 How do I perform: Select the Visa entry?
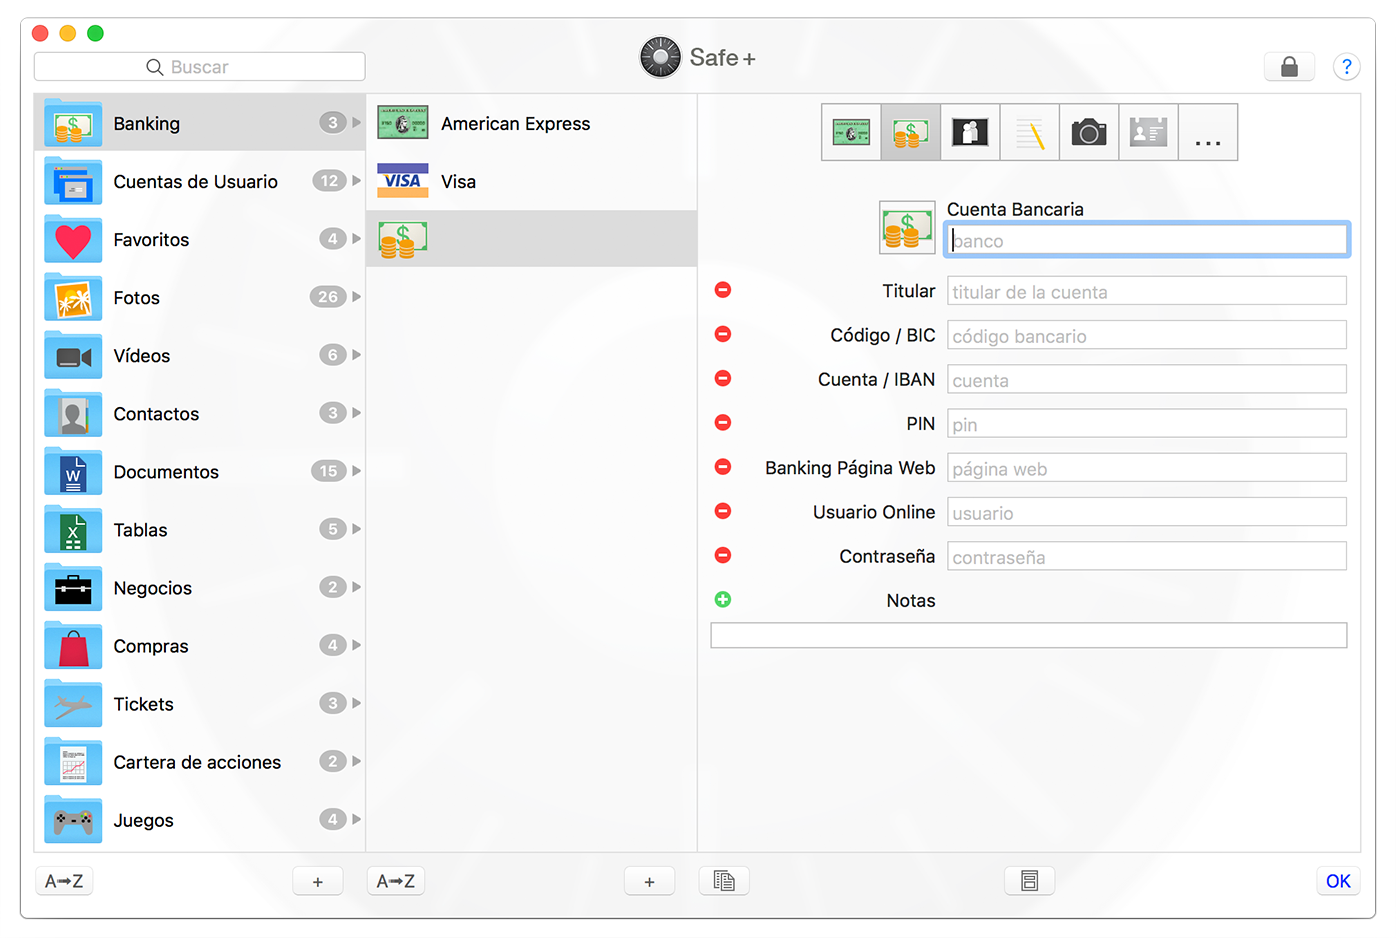coord(531,181)
